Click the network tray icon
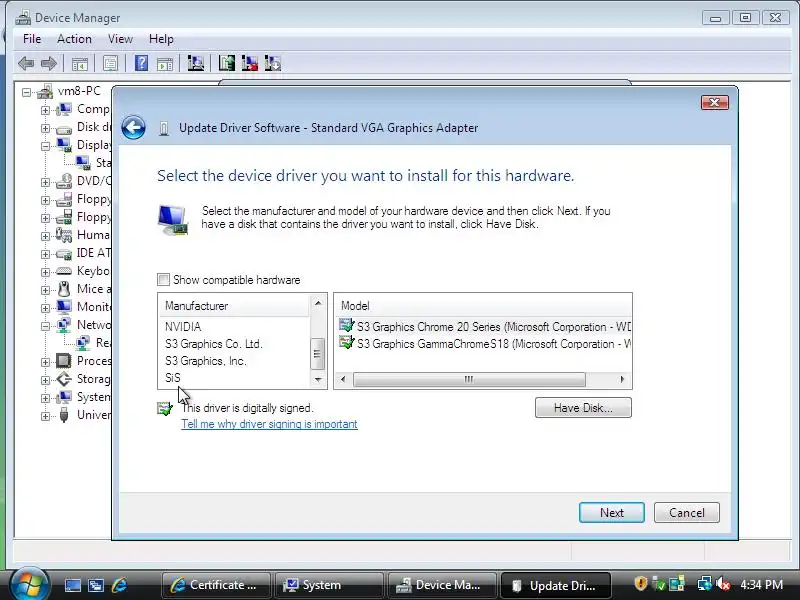This screenshot has height=600, width=800. point(705,584)
